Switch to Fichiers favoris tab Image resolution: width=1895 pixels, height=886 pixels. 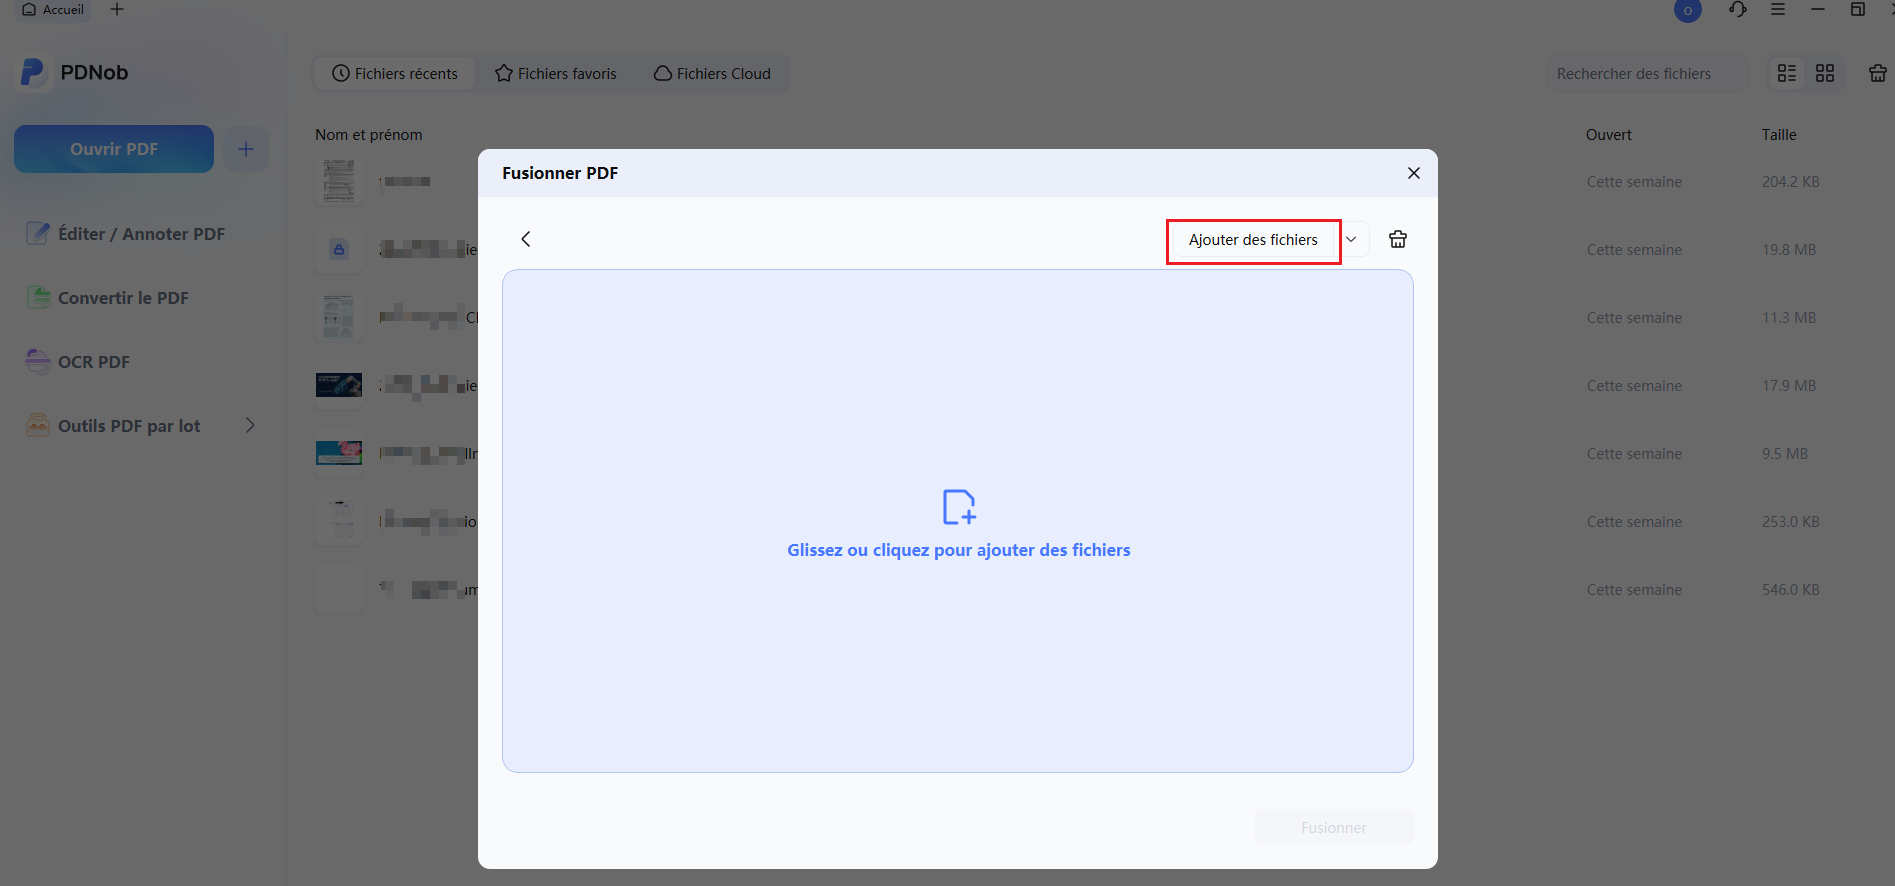[x=556, y=74]
